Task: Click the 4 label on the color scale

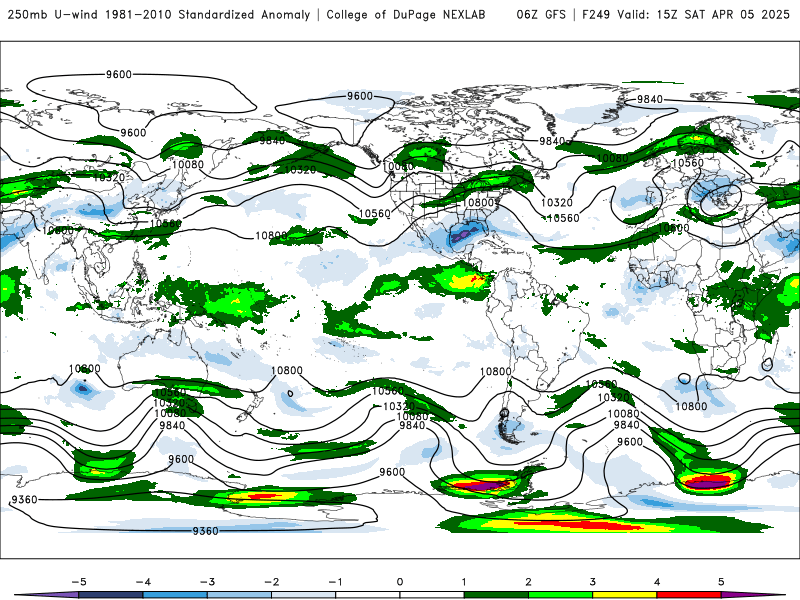Action: click(x=657, y=582)
